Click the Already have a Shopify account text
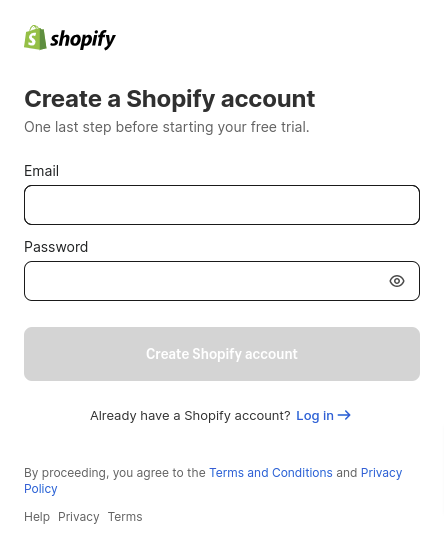This screenshot has height=541, width=444. coord(190,416)
